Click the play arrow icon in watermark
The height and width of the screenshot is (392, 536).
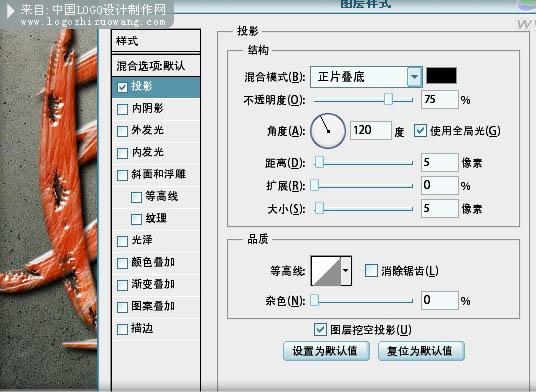pyautogui.click(x=11, y=11)
